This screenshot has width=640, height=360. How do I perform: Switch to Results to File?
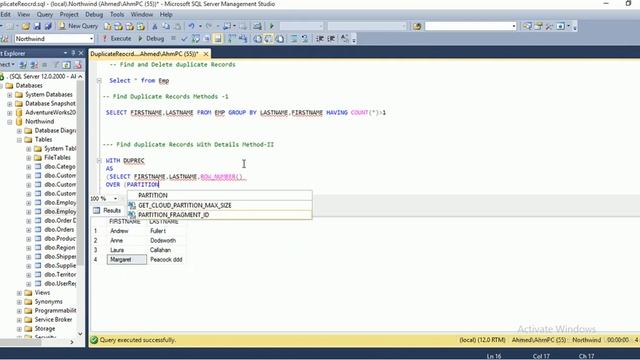point(280,39)
